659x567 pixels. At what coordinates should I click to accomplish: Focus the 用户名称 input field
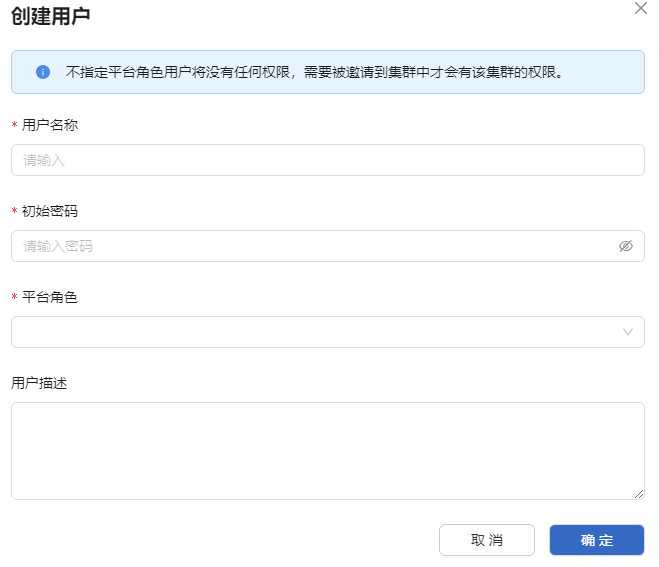(x=327, y=160)
